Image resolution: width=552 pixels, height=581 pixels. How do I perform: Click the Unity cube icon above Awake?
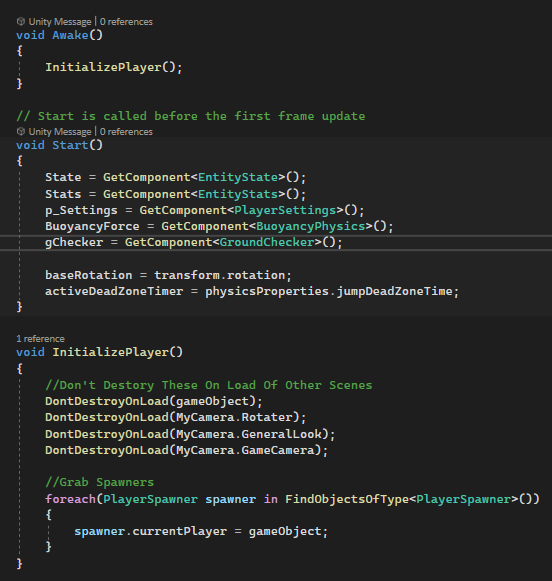coord(21,21)
